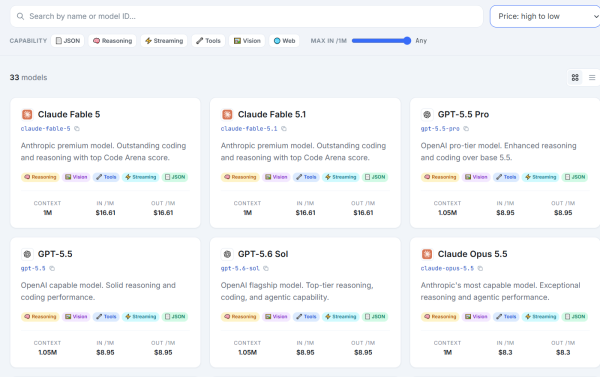Click the Tools tag on Claude Opus 5.5
Image resolution: width=600 pixels, height=377 pixels.
506,317
